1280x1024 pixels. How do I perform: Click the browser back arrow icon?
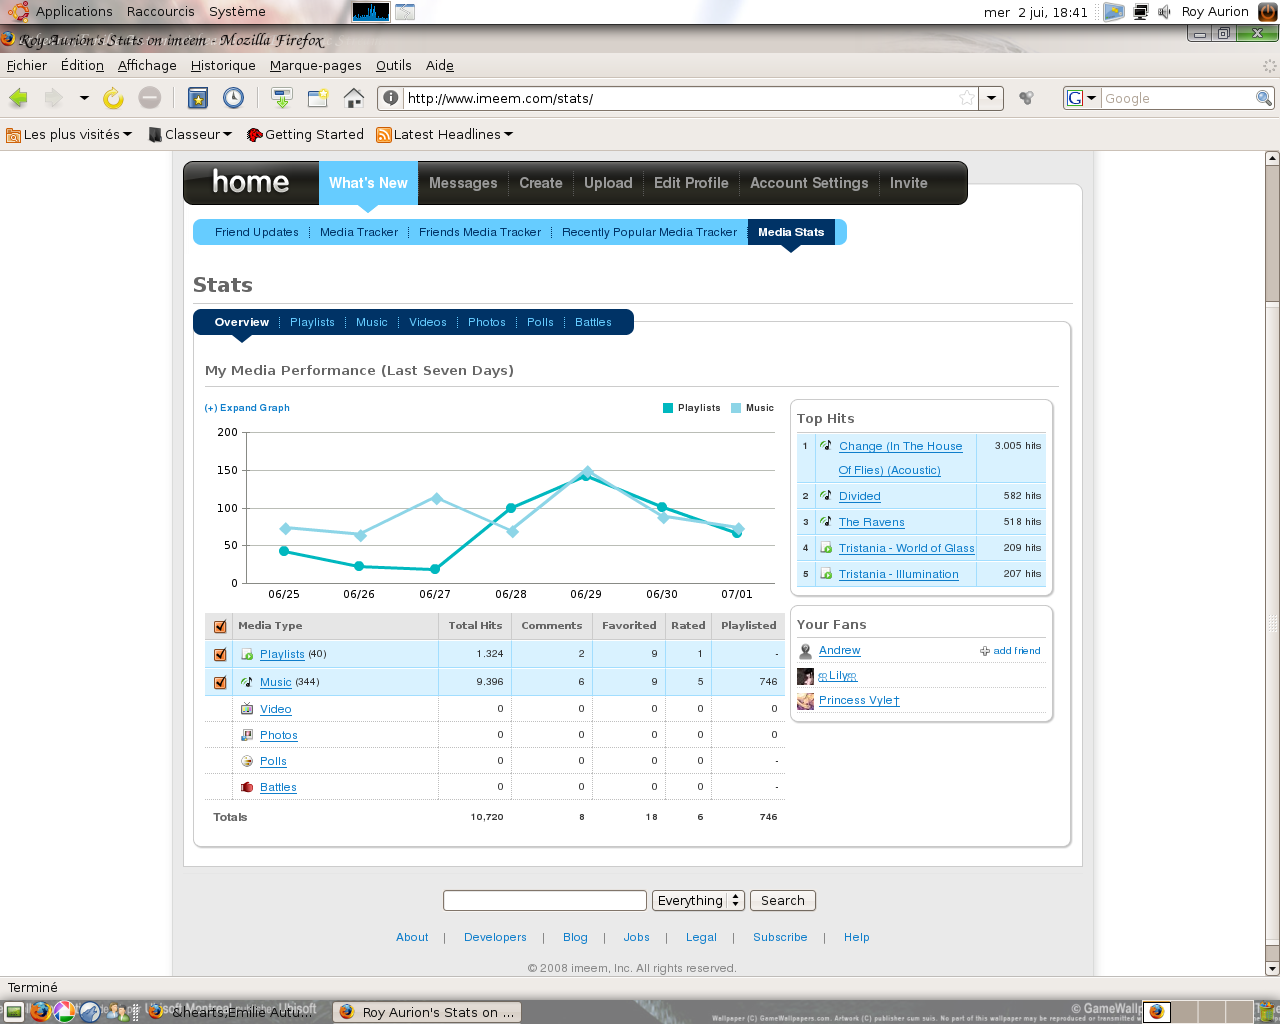click(x=19, y=98)
